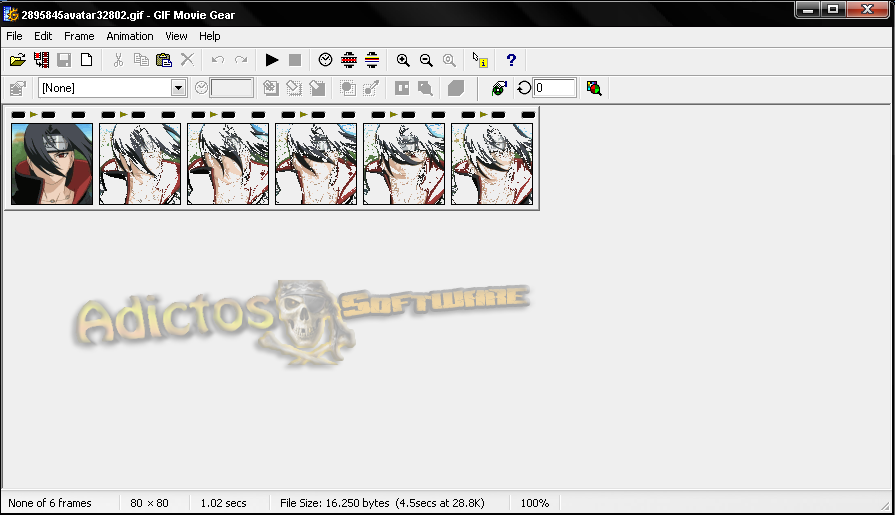Click the small clock icon beside delay field

point(201,88)
